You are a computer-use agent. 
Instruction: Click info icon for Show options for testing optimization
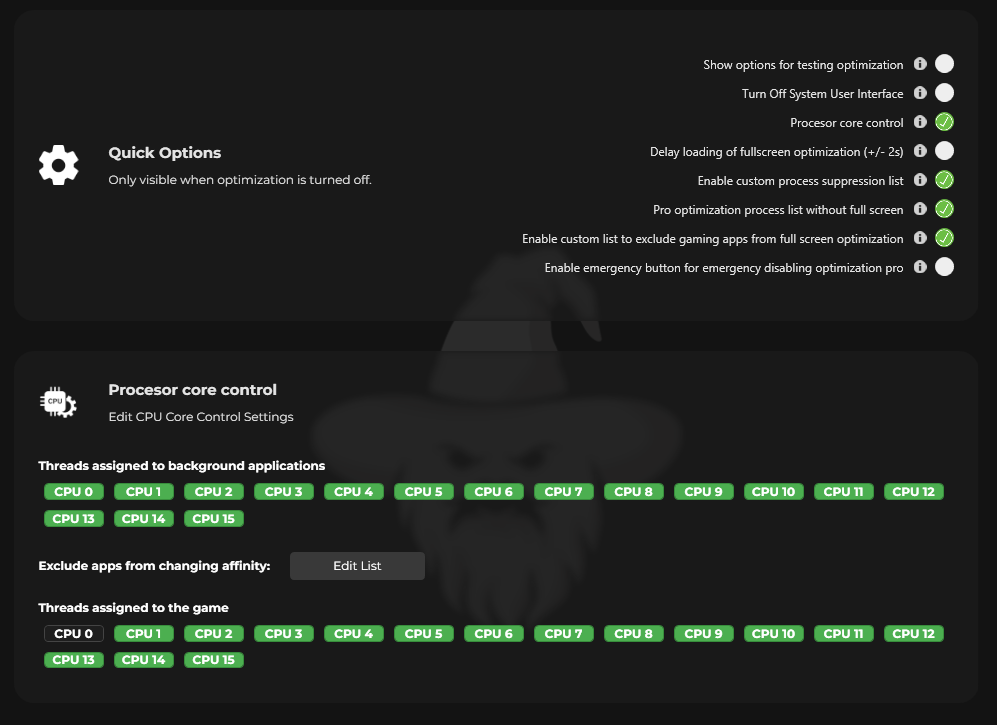click(x=920, y=63)
